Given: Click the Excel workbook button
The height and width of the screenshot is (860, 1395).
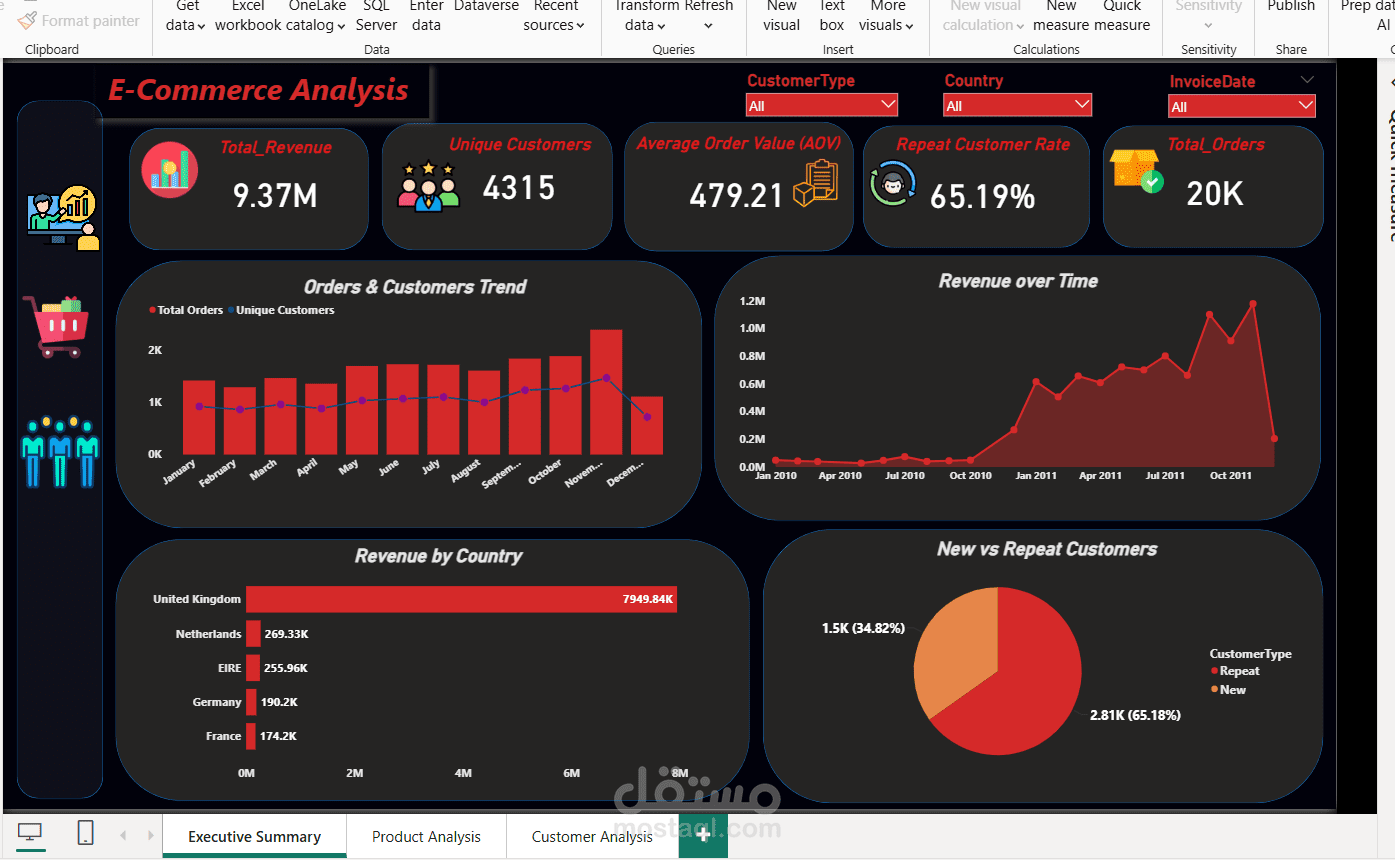Looking at the screenshot, I should click(x=248, y=16).
